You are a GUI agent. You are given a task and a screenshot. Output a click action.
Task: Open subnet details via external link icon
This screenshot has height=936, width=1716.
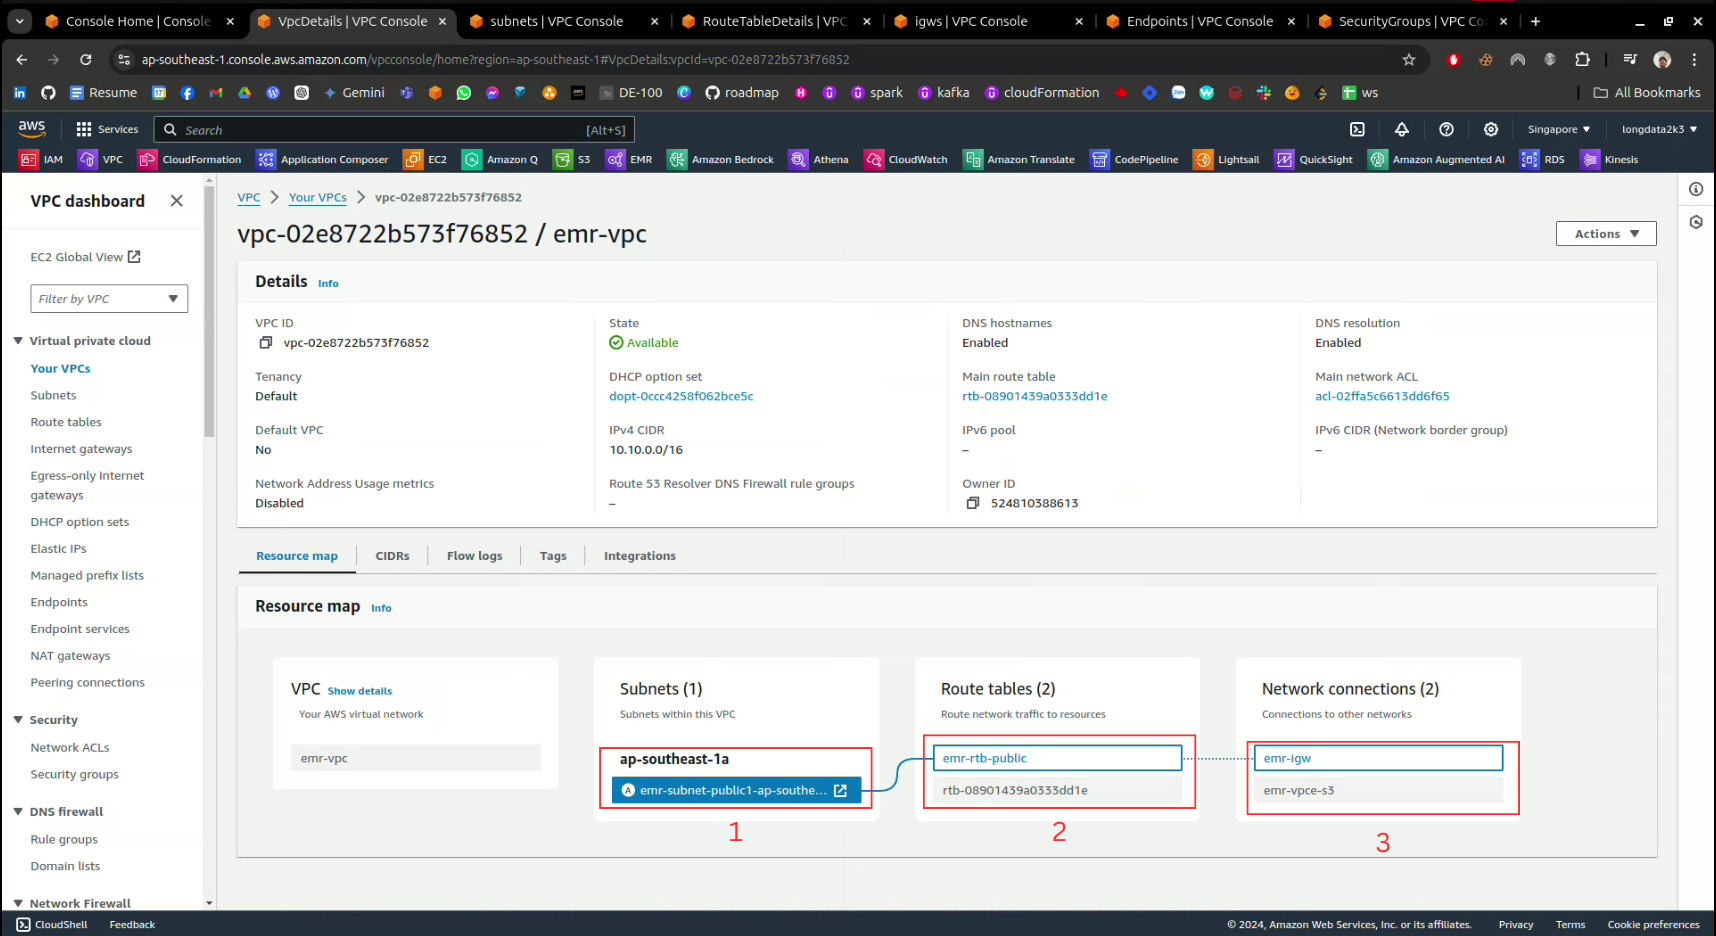click(840, 791)
